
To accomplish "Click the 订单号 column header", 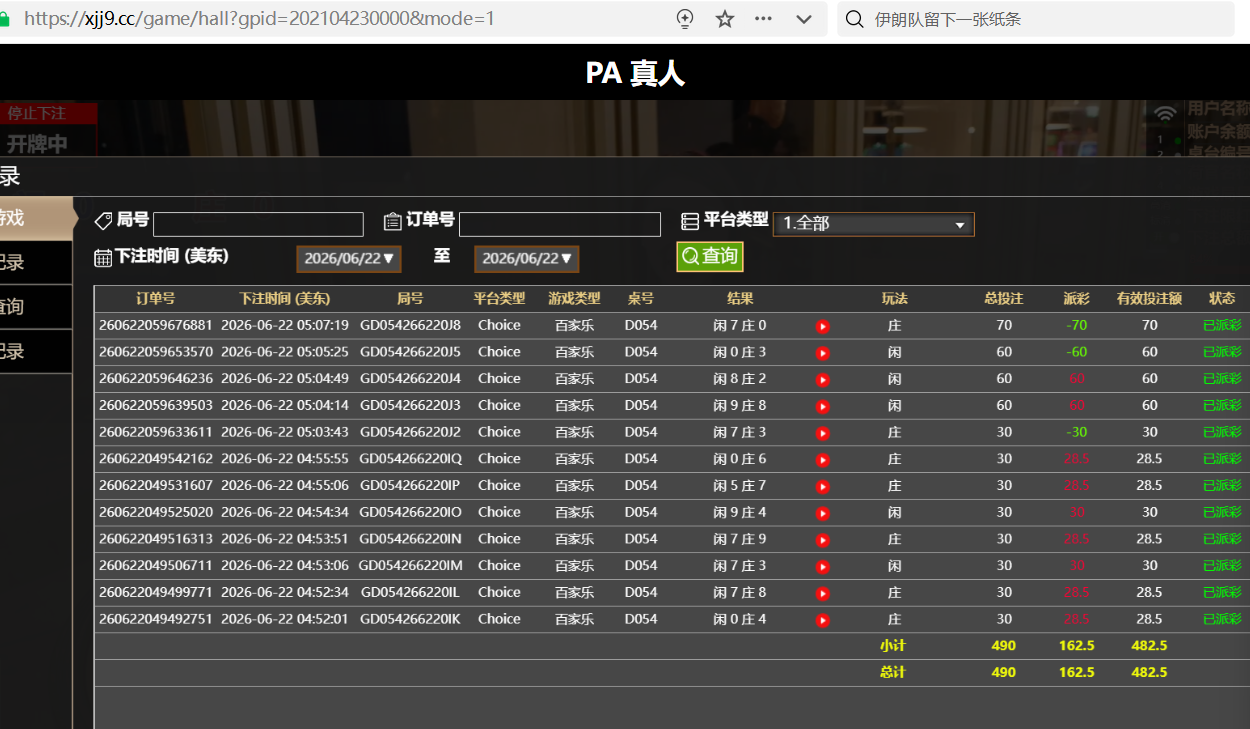I will point(156,299).
